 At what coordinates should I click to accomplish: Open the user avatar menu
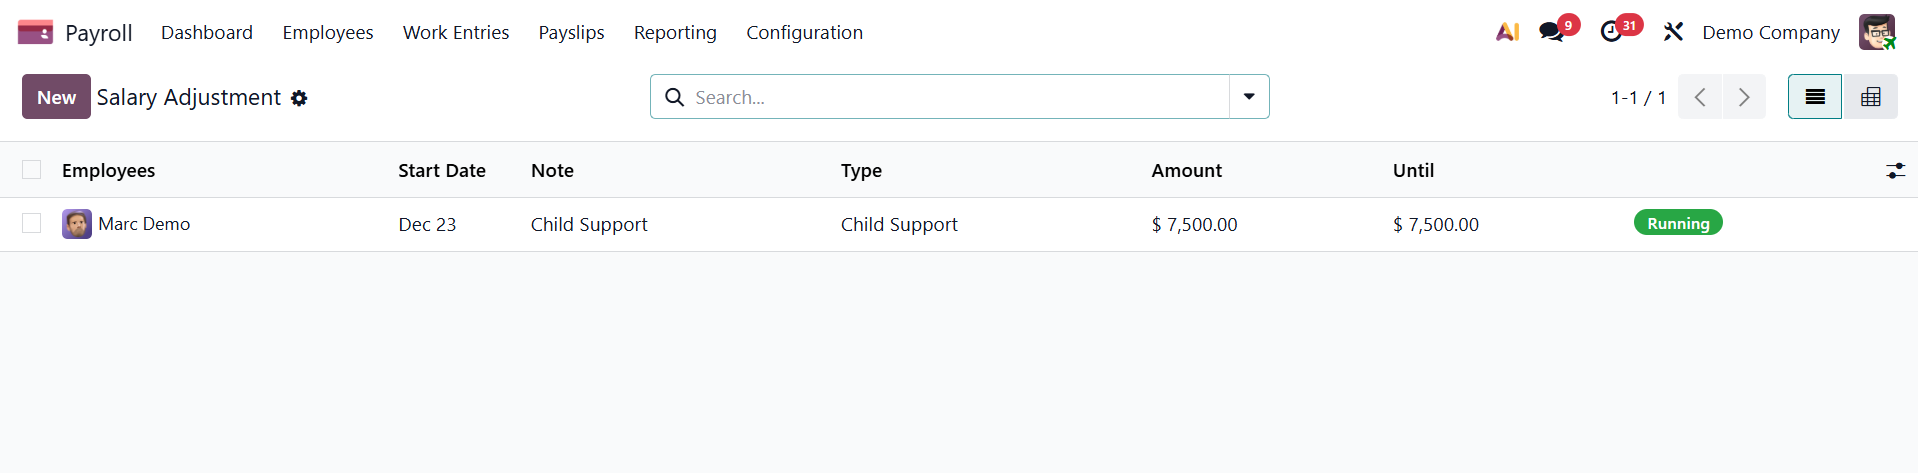pos(1877,32)
